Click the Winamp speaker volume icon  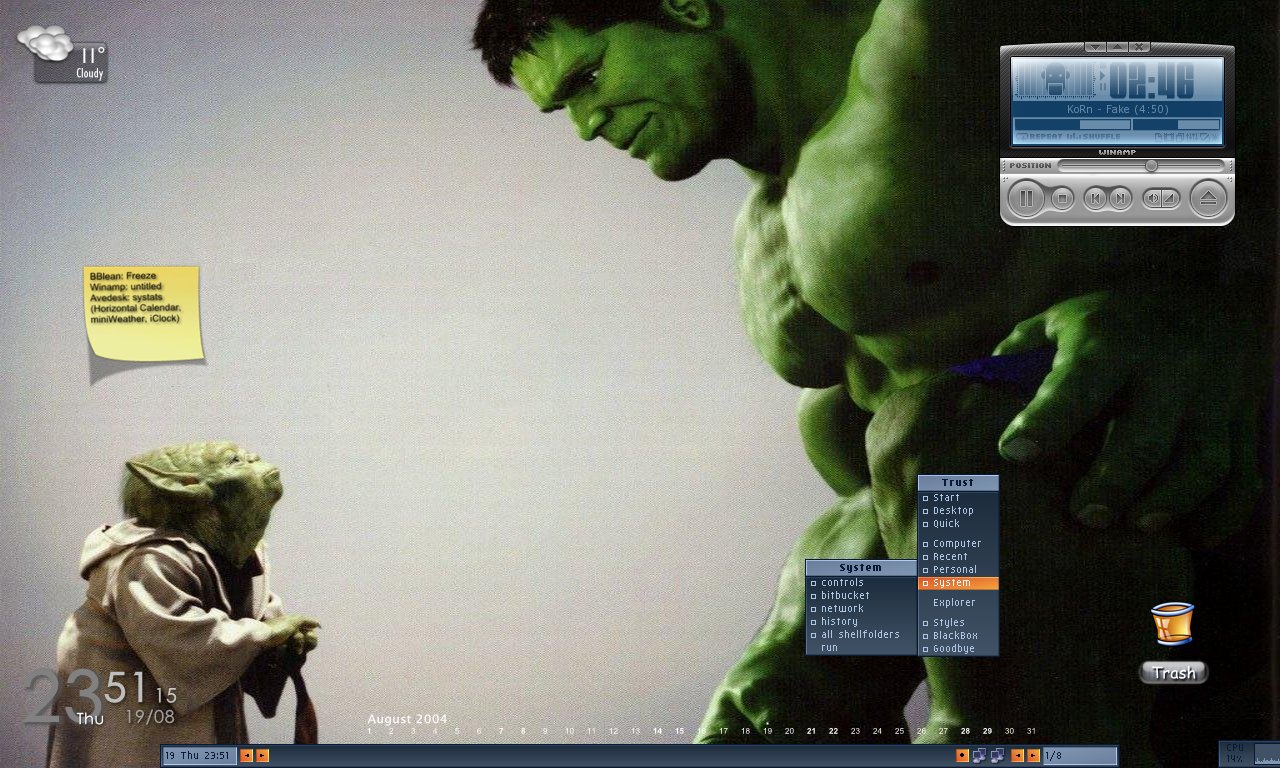(x=1153, y=199)
